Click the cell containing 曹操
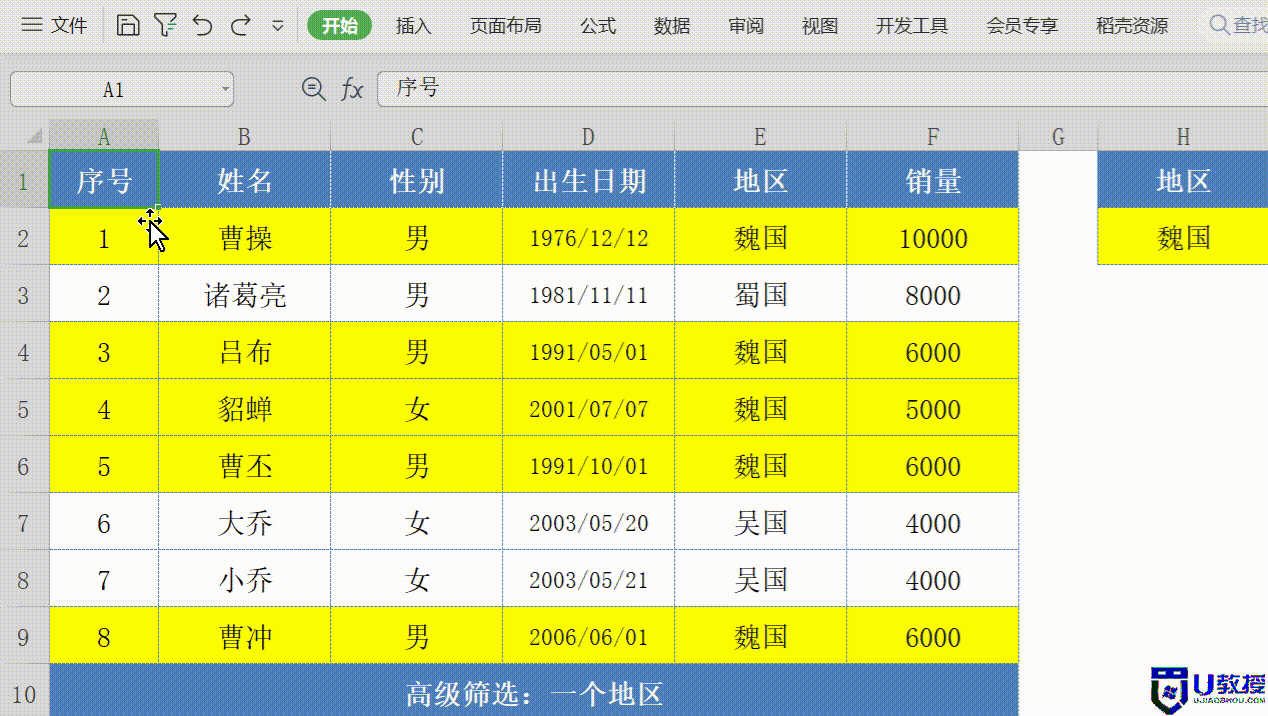The height and width of the screenshot is (716, 1268). pos(245,237)
